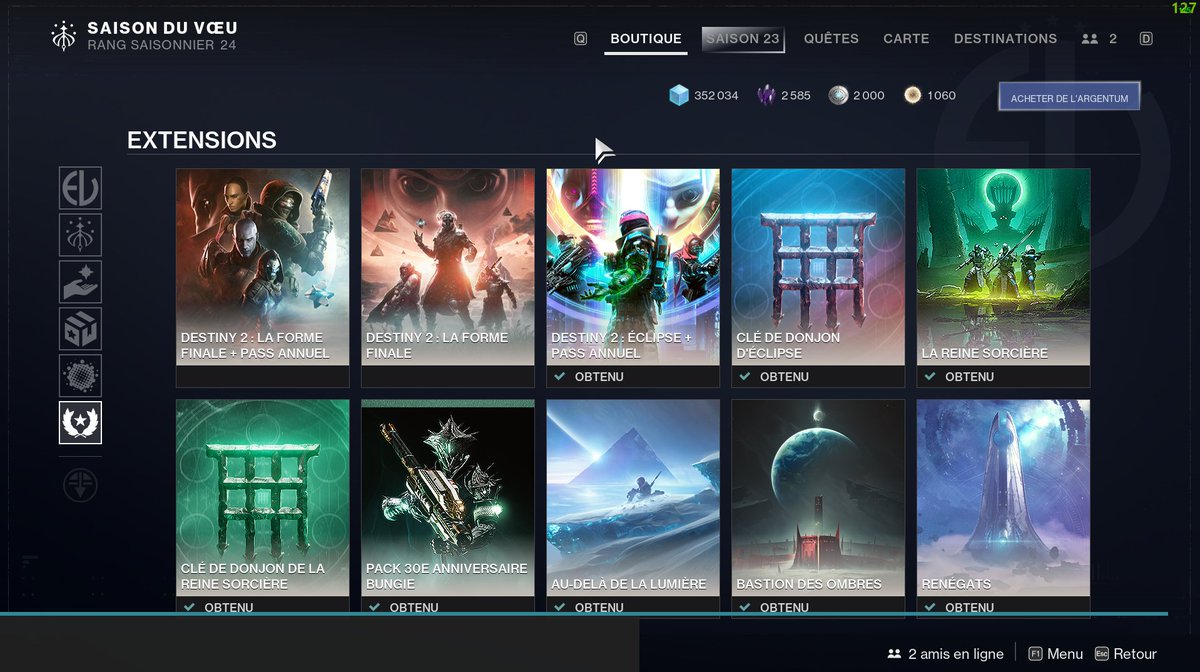Select La Reine Sorcière expansion card
Image resolution: width=1200 pixels, height=672 pixels.
1003,277
